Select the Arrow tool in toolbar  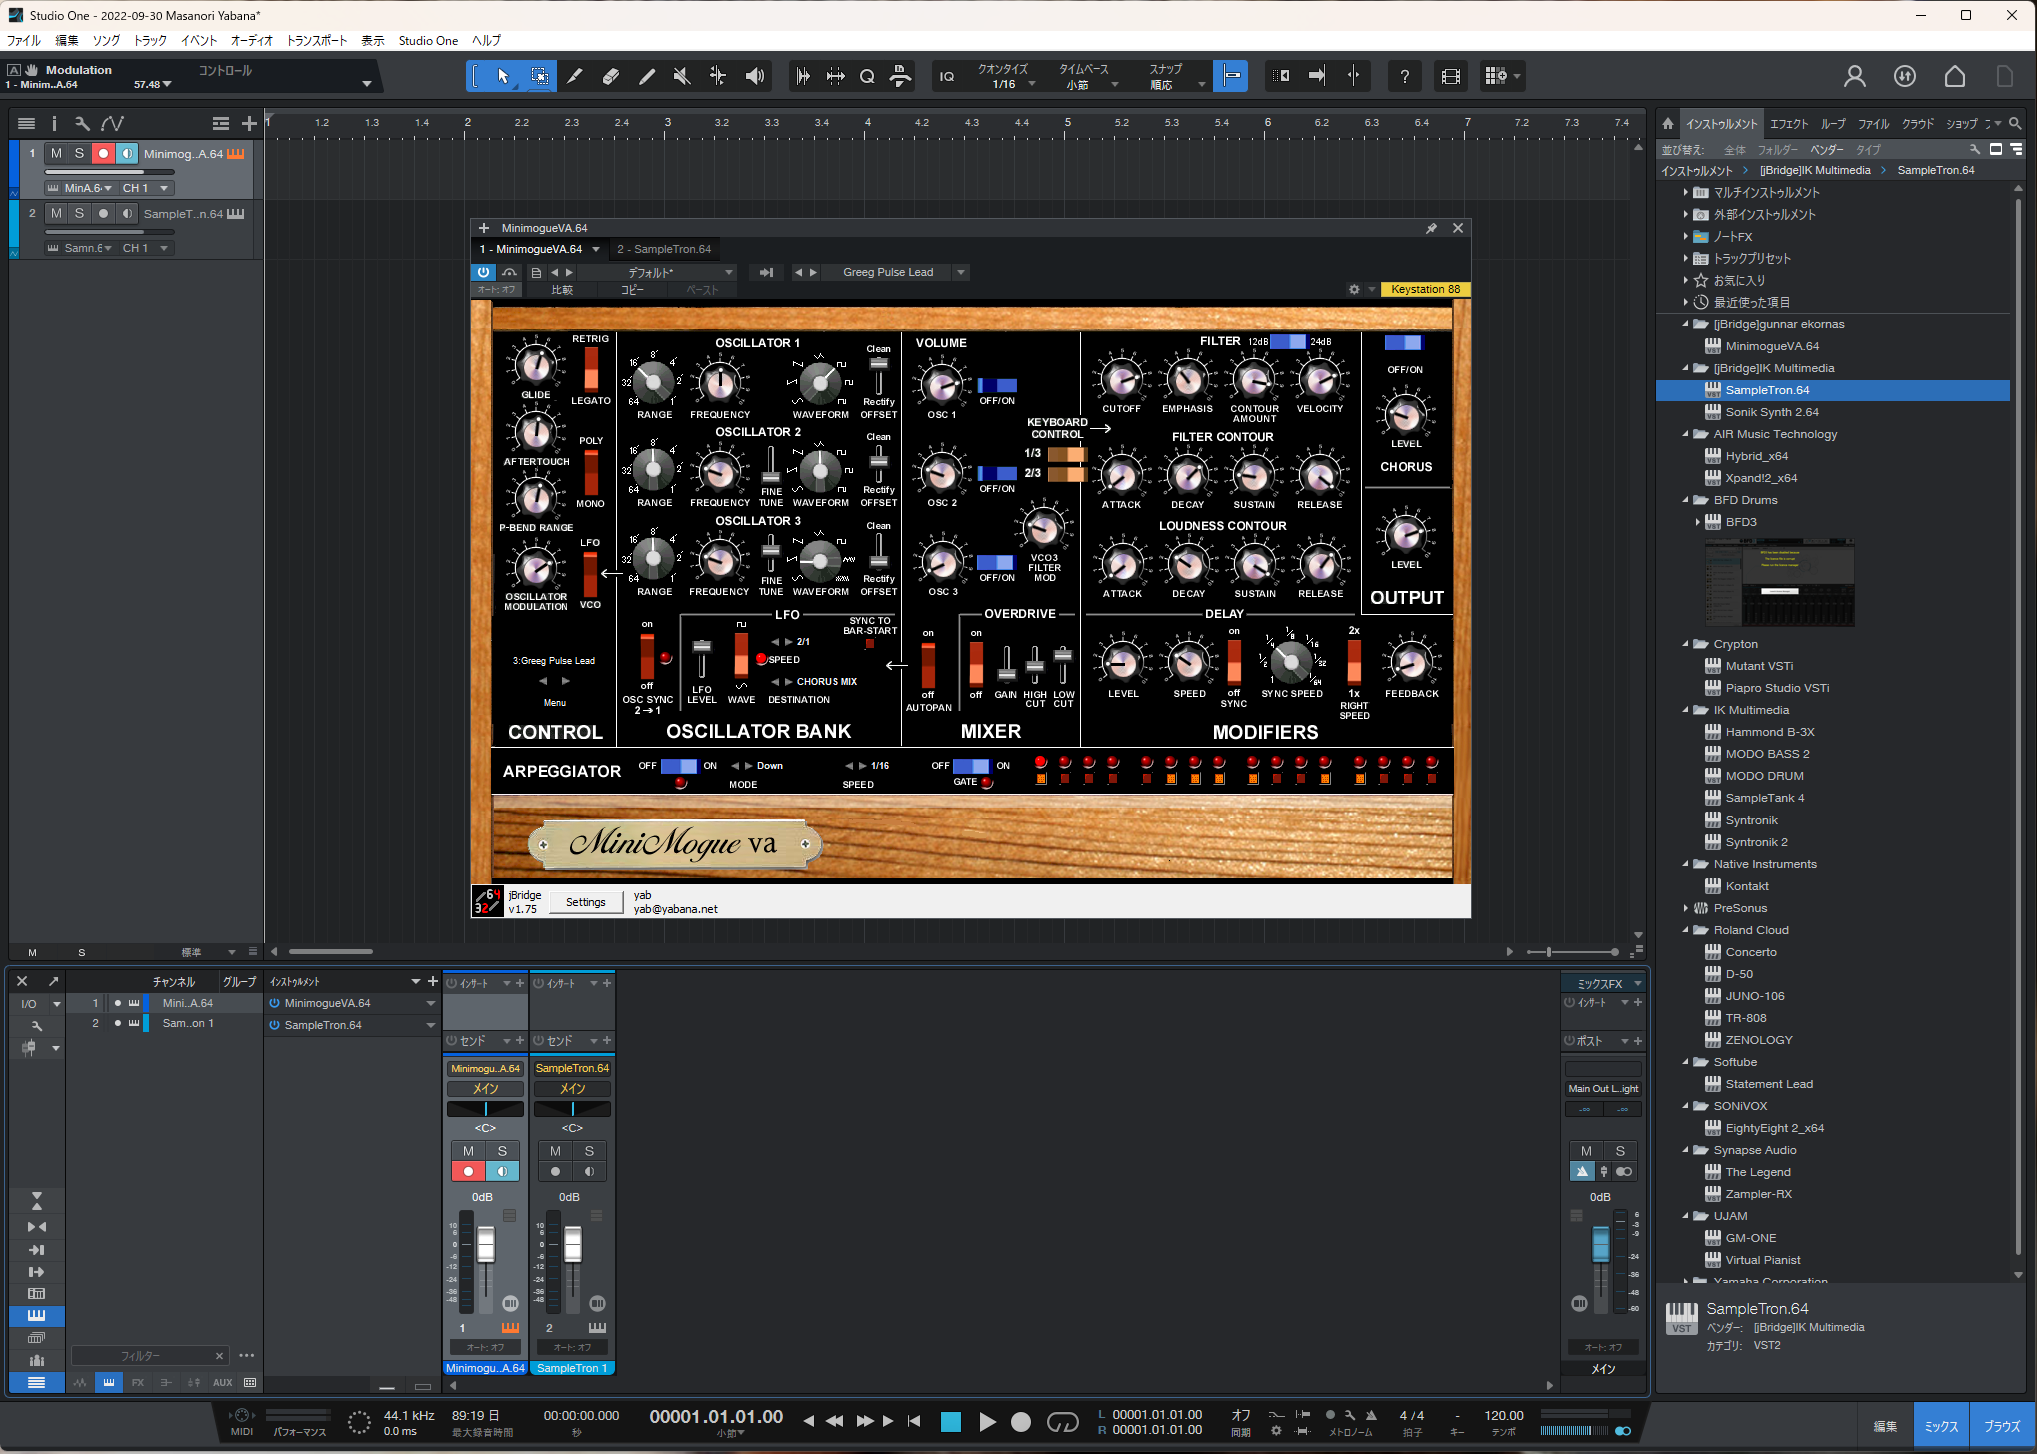pos(503,76)
